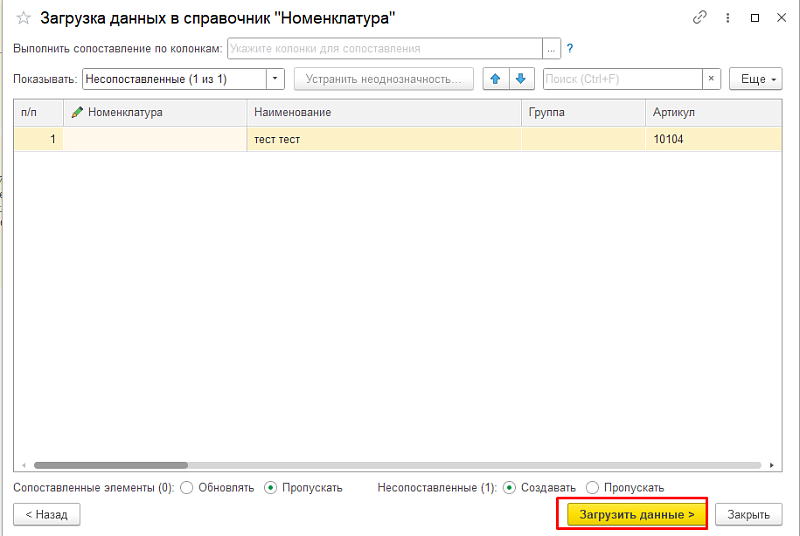Image resolution: width=800 pixels, height=536 pixels.
Task: Select the Создавать radio option
Action: (x=510, y=488)
